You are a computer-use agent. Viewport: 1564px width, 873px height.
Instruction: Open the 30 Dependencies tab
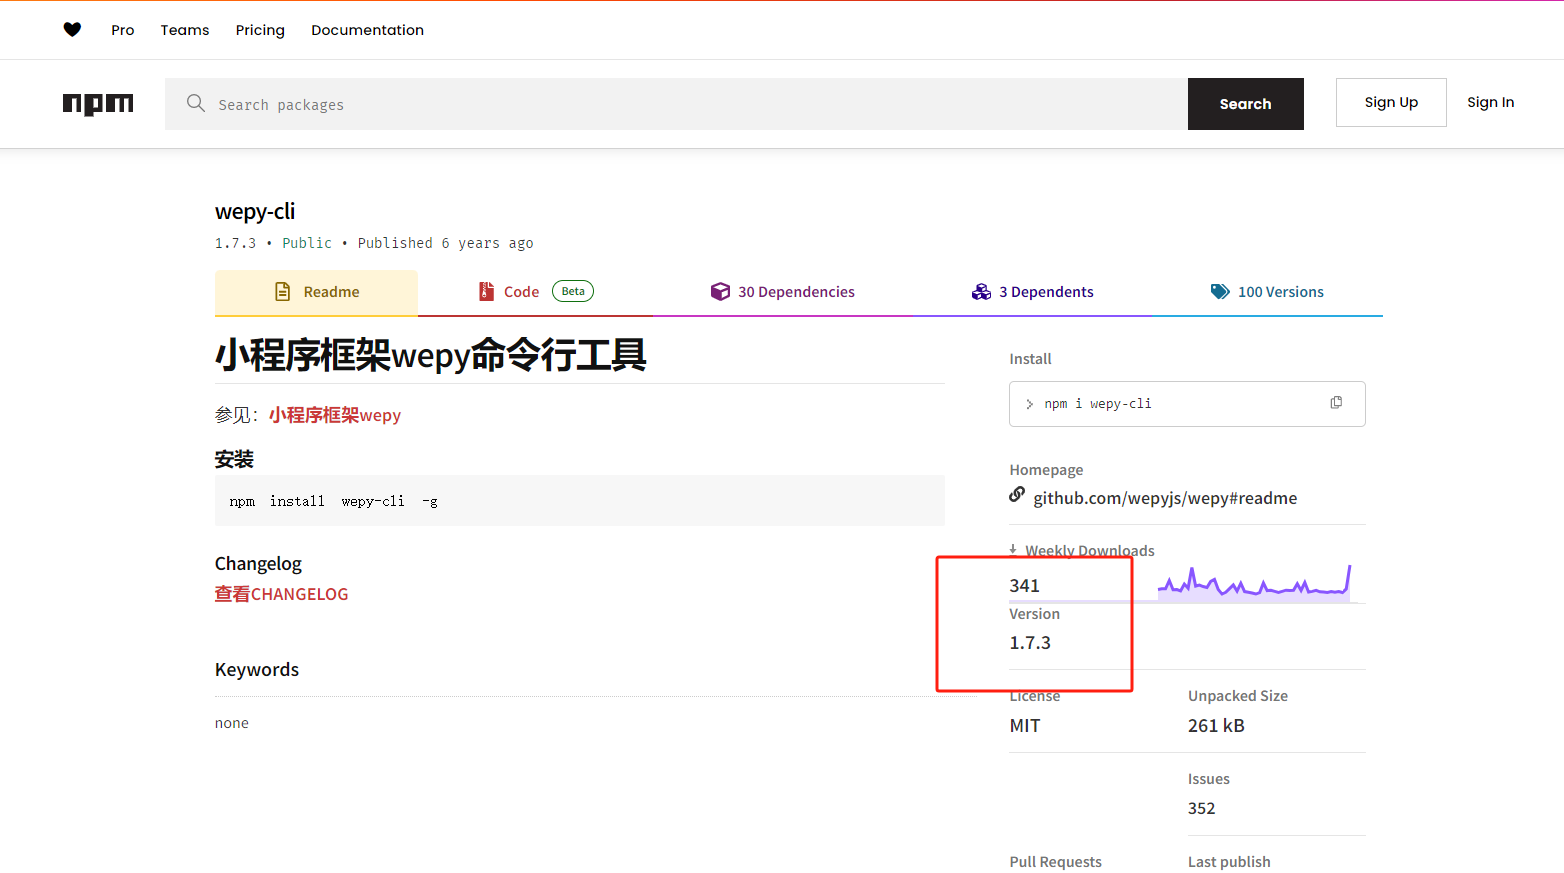coord(783,292)
